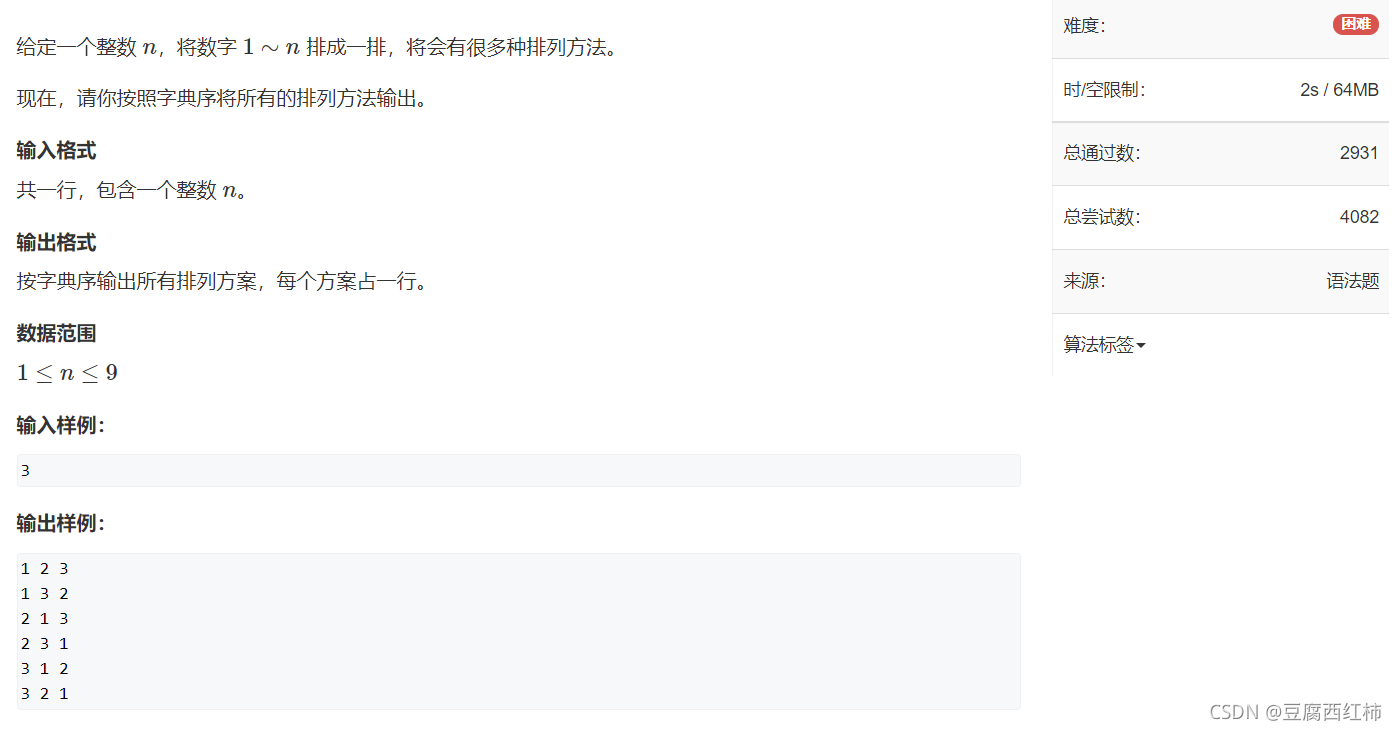
Task: Click the 总尝试数 count 4082
Action: 1359,217
